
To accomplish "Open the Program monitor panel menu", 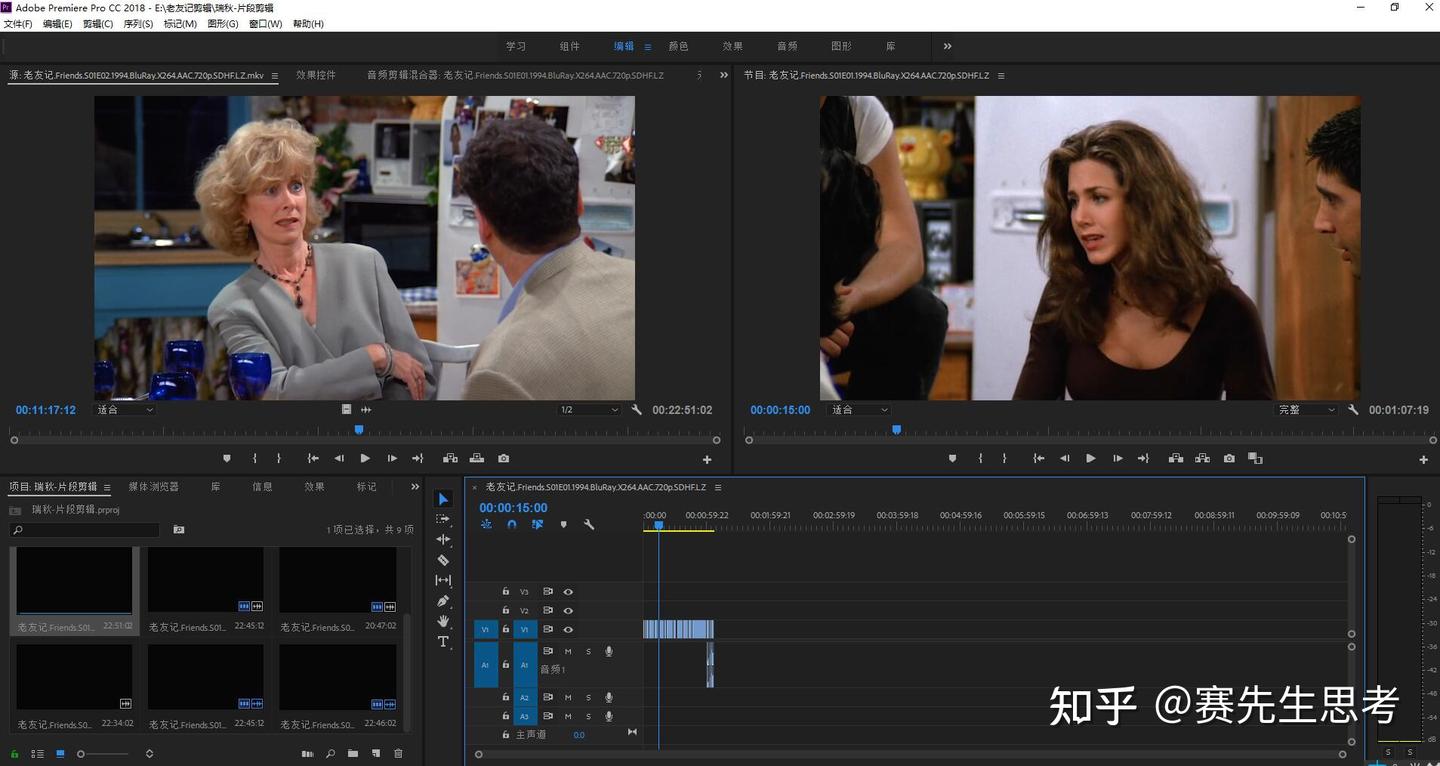I will pos(1001,75).
